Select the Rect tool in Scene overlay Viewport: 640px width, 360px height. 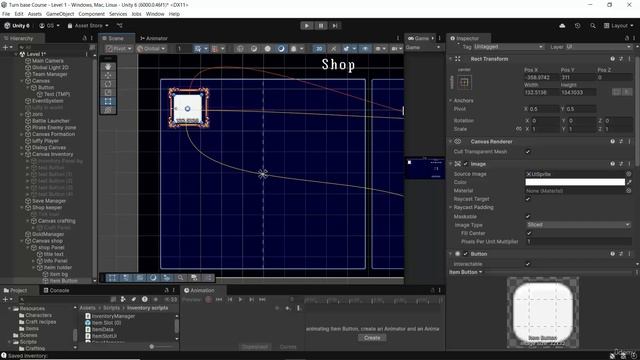pos(108,101)
